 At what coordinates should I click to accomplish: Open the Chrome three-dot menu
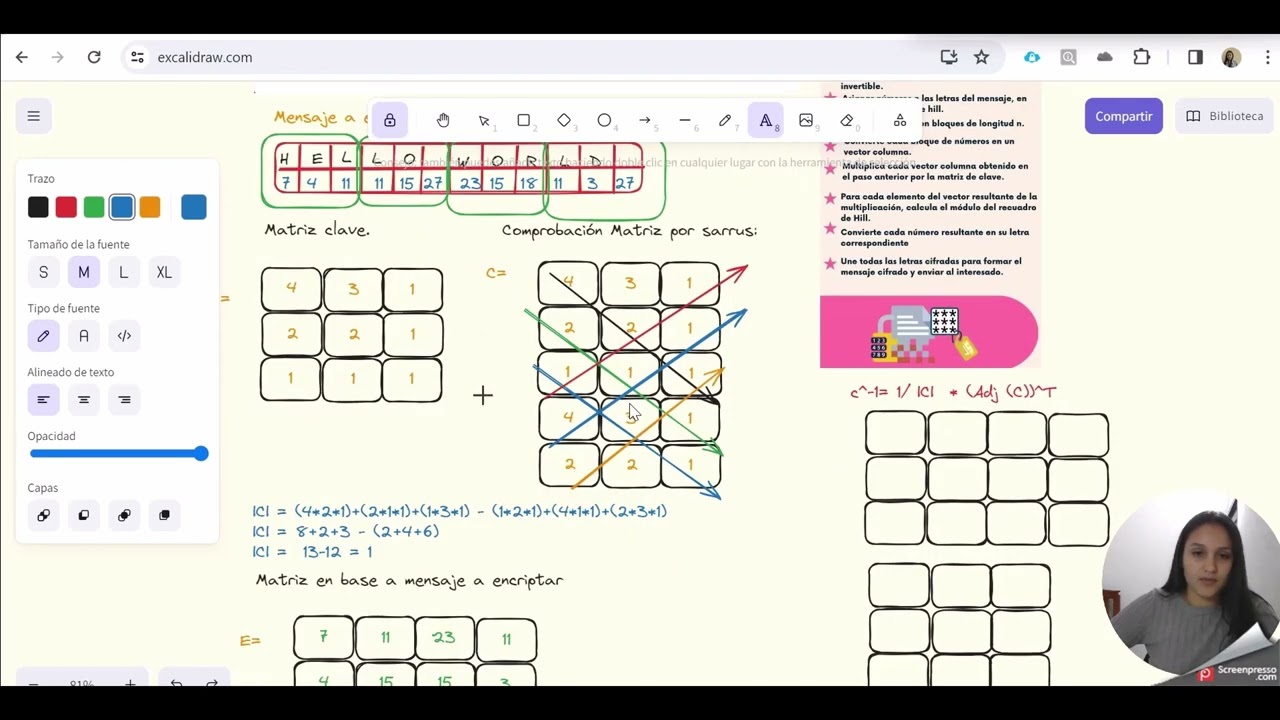[1268, 57]
